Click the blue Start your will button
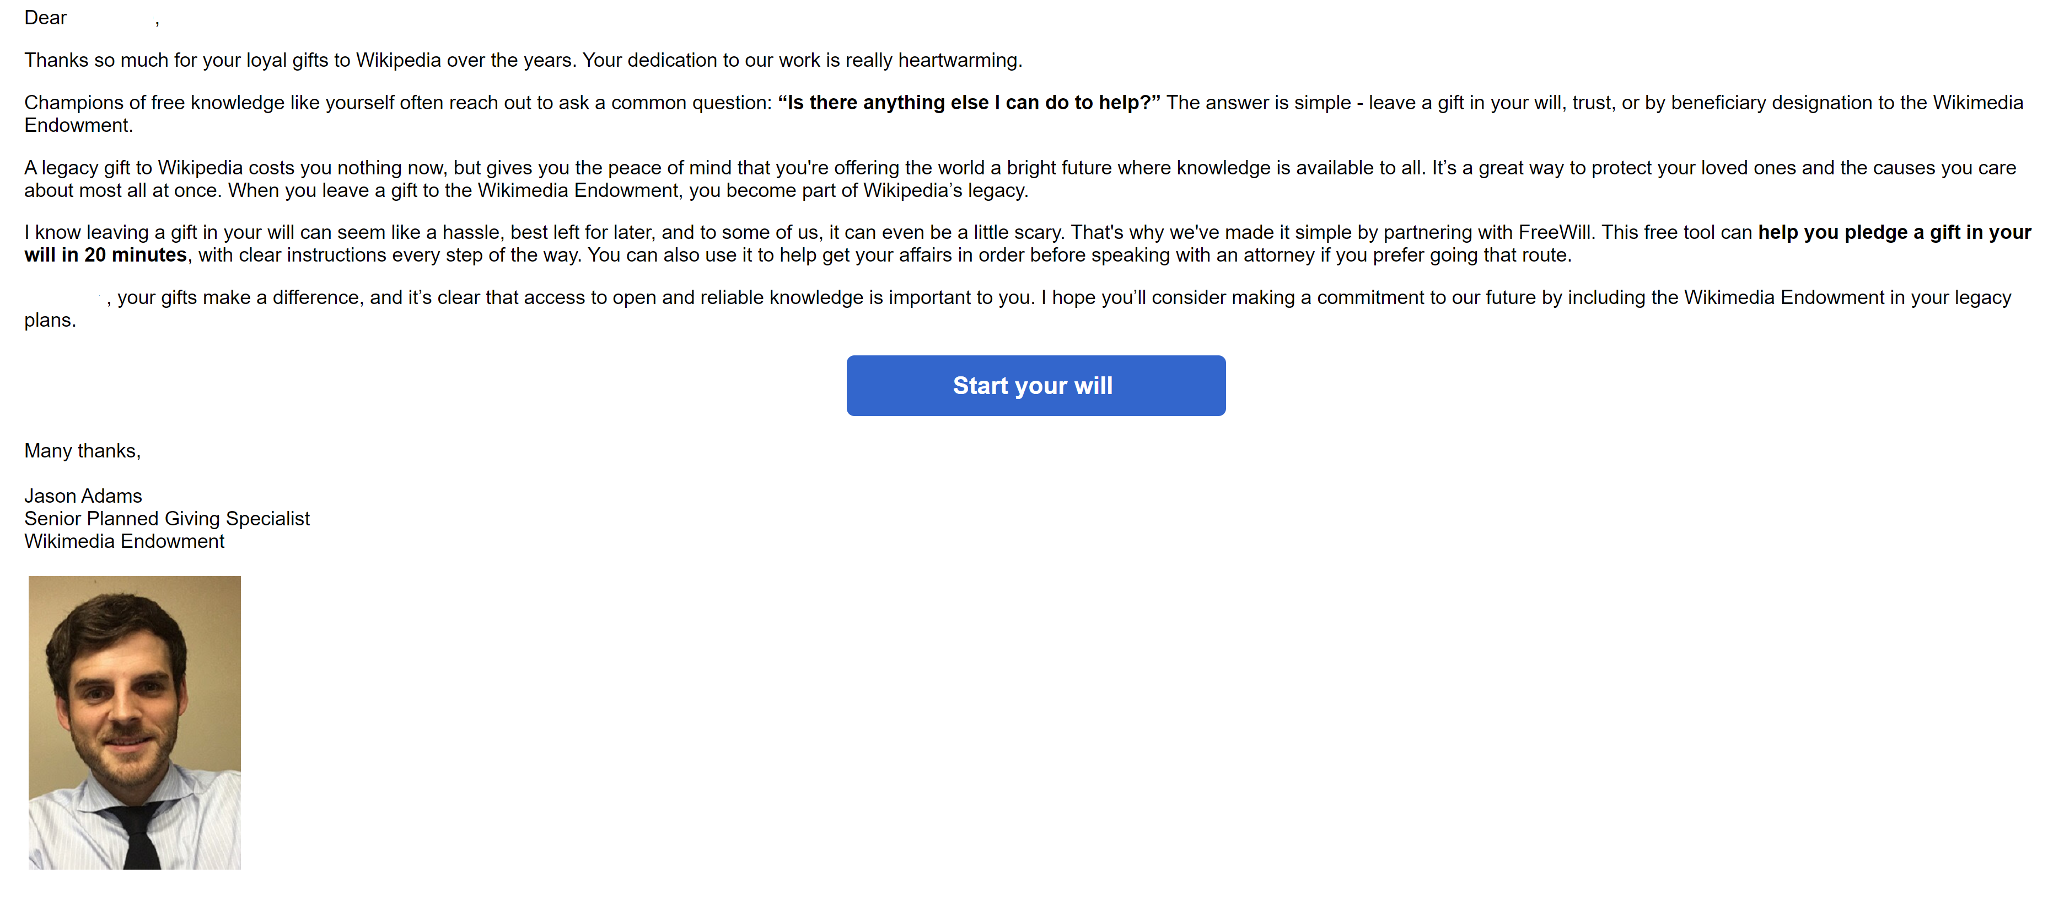The image size is (2048, 900). tap(1036, 385)
